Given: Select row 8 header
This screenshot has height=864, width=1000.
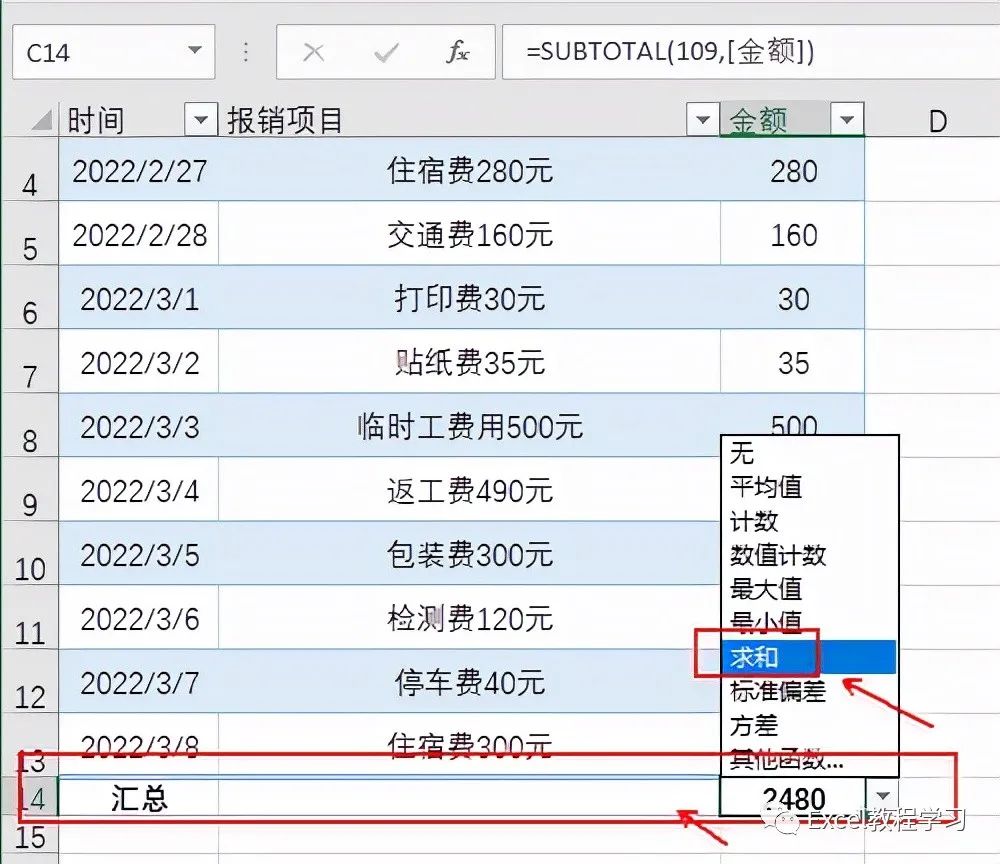Looking at the screenshot, I should 30,425.
